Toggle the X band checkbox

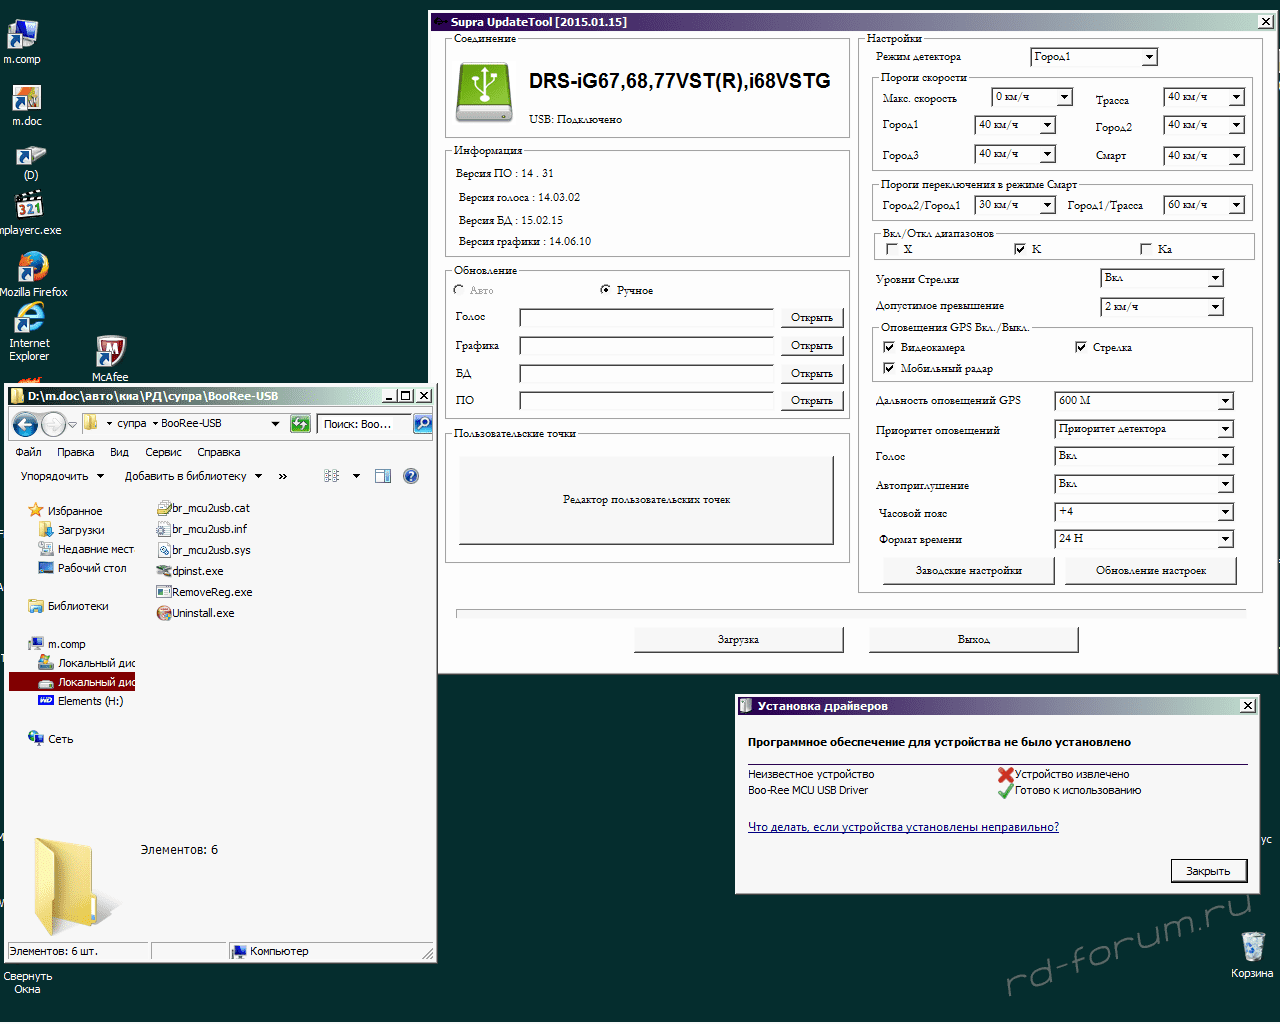[892, 249]
